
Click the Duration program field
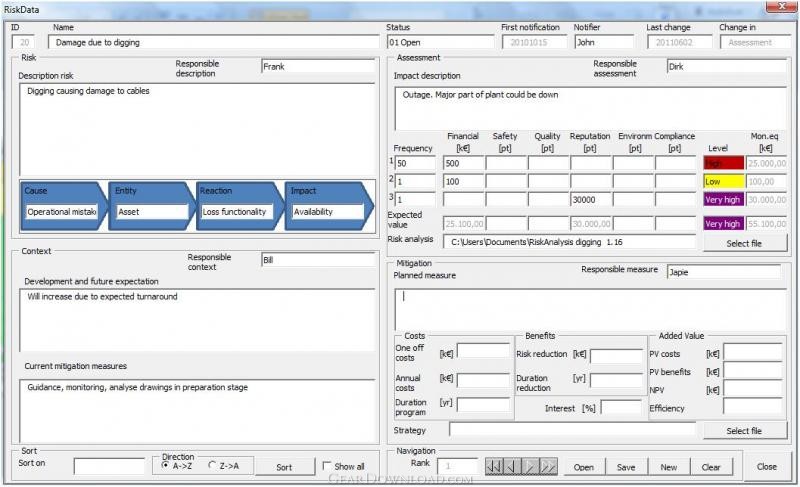483,404
